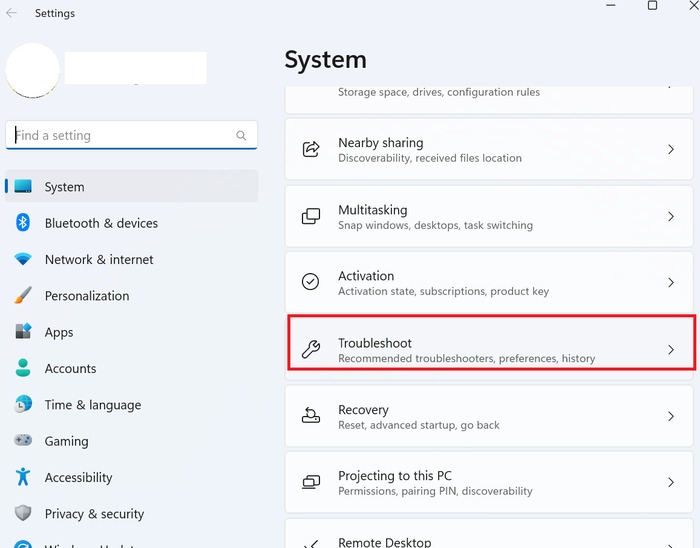Maximize the Settings window
The height and width of the screenshot is (548, 700).
point(652,5)
